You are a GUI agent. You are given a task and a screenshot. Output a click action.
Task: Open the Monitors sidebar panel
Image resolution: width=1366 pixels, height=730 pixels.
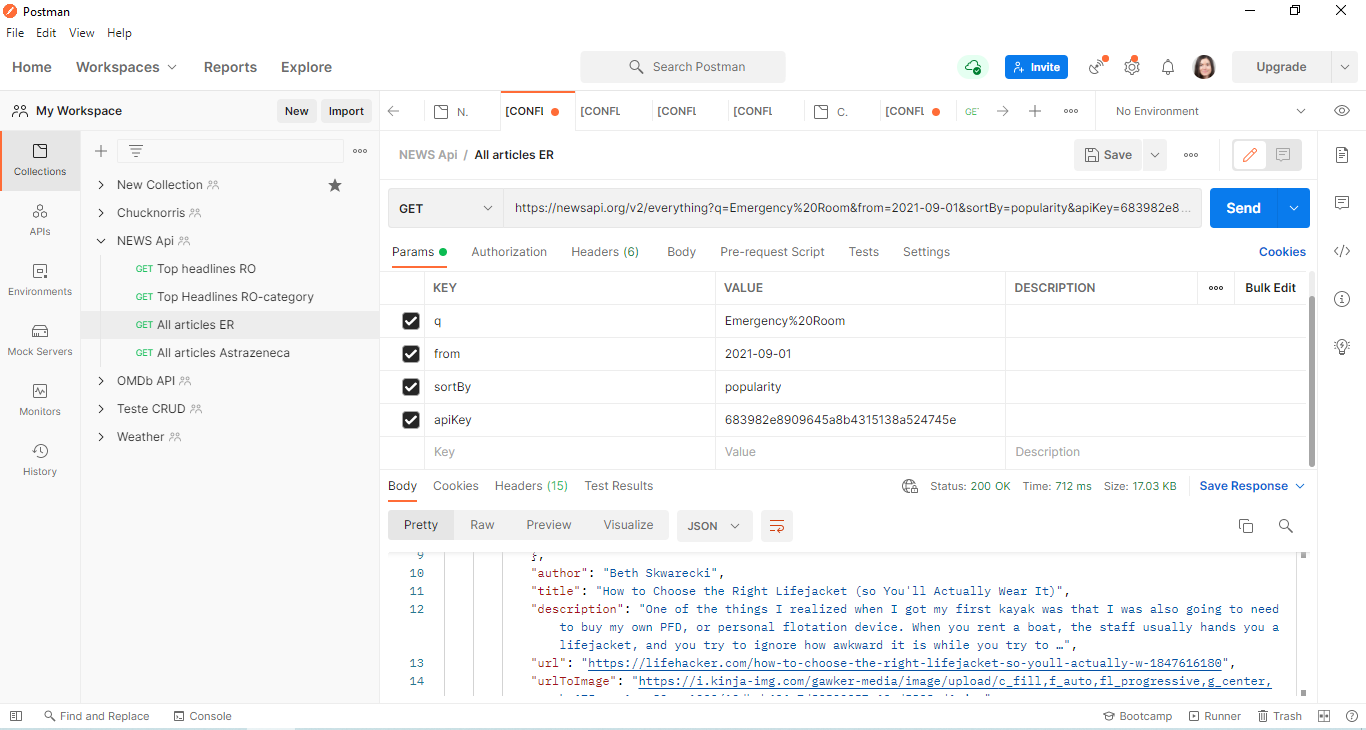(40, 400)
